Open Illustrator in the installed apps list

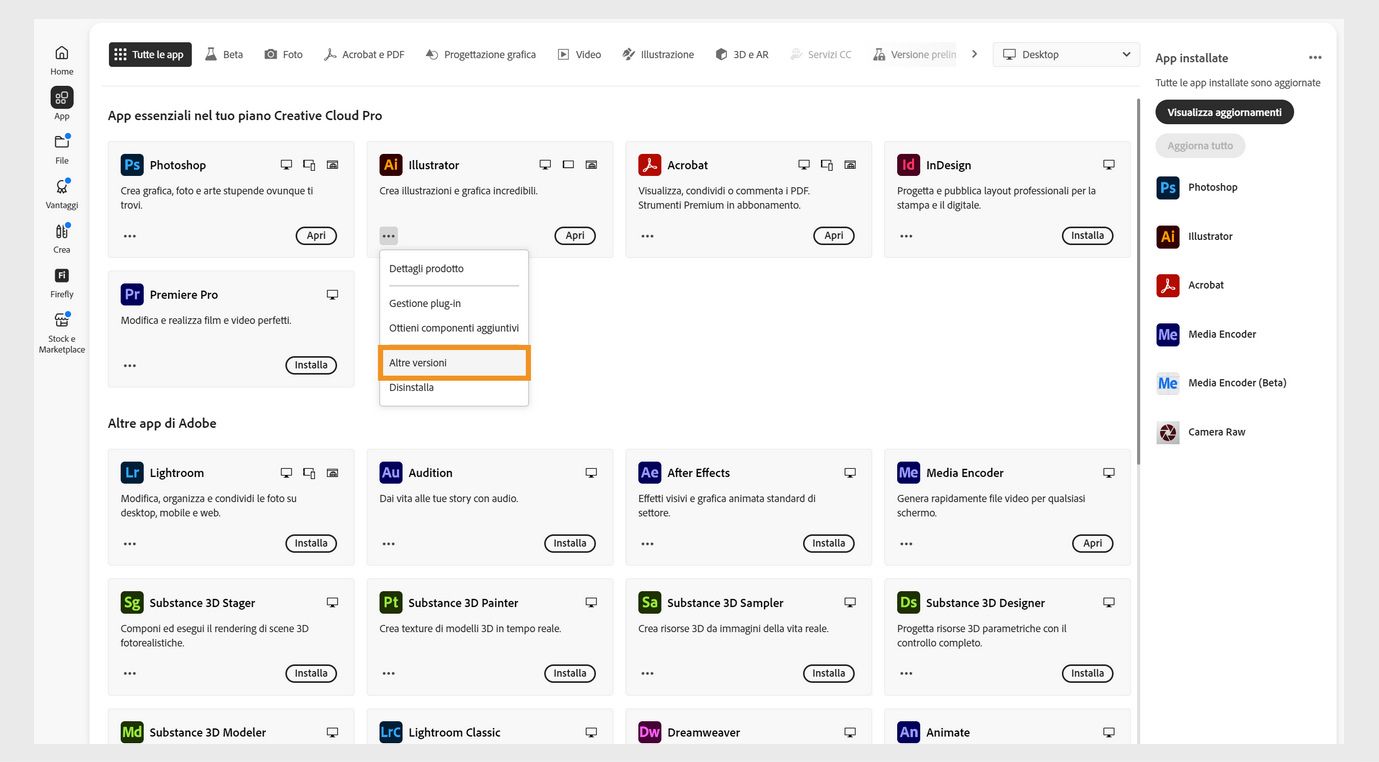click(1195, 237)
